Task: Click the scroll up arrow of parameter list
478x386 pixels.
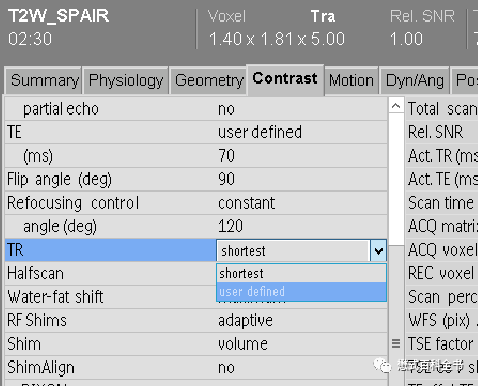Action: (396, 106)
